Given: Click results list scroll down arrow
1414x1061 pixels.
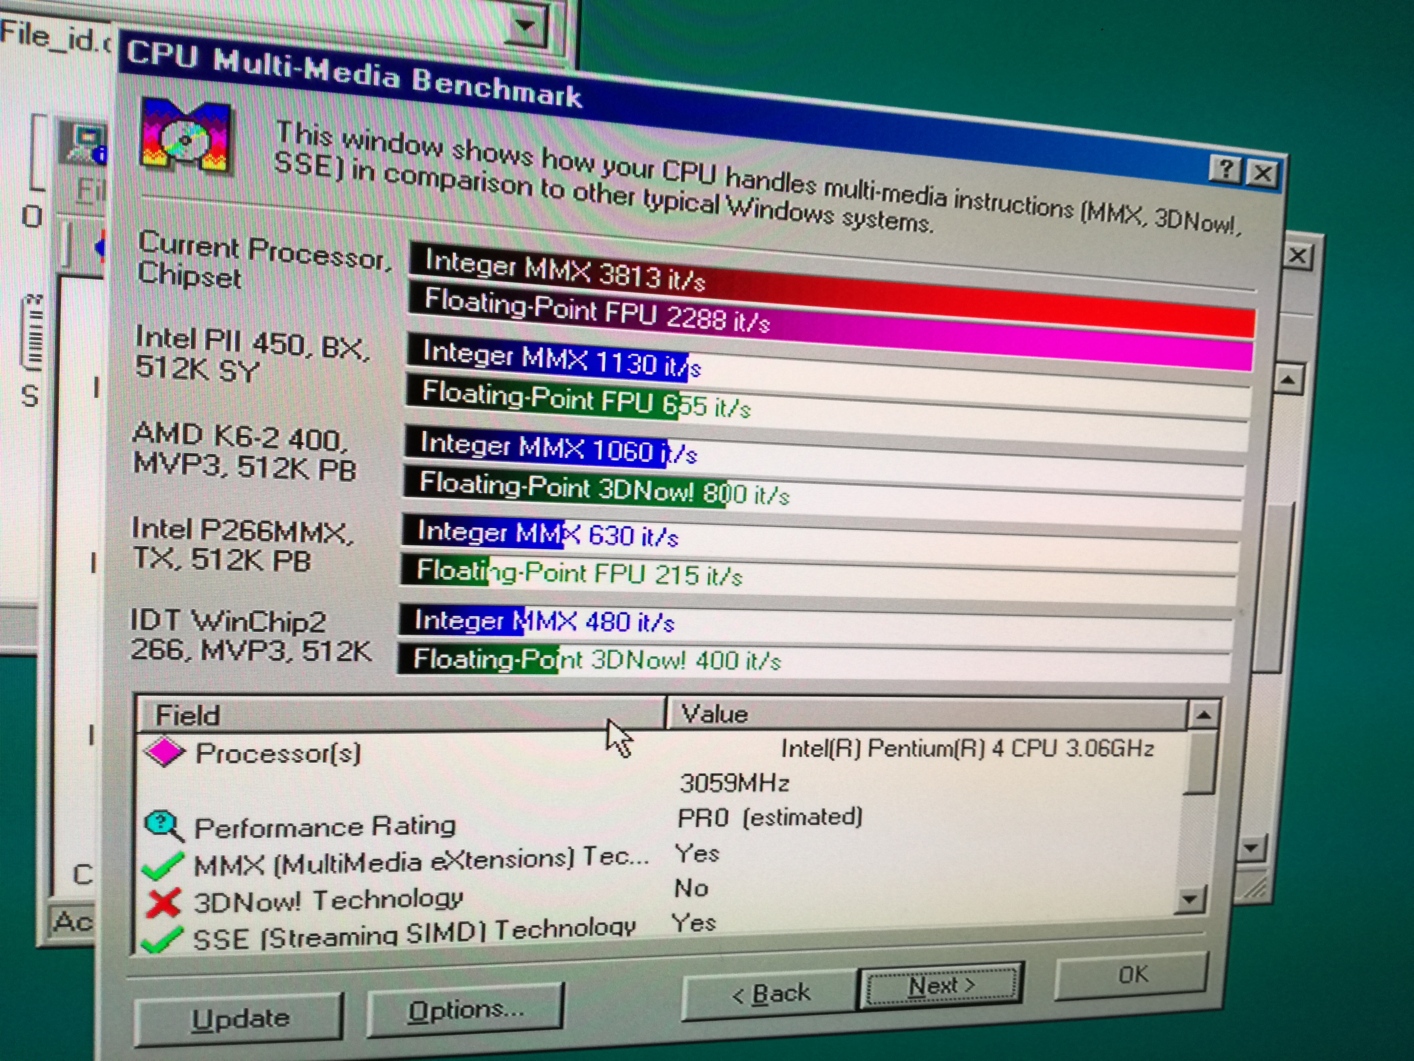Looking at the screenshot, I should (1189, 899).
